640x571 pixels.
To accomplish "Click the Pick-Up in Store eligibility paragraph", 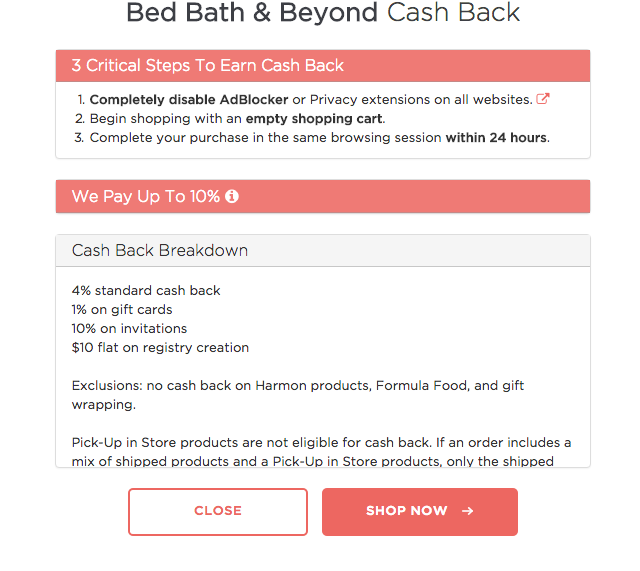I will point(321,452).
